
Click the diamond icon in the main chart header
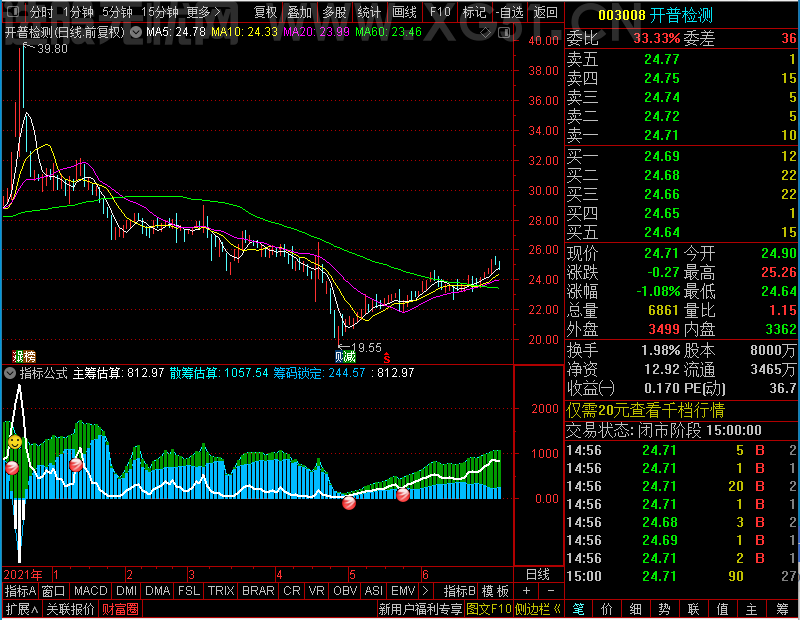[486, 33]
